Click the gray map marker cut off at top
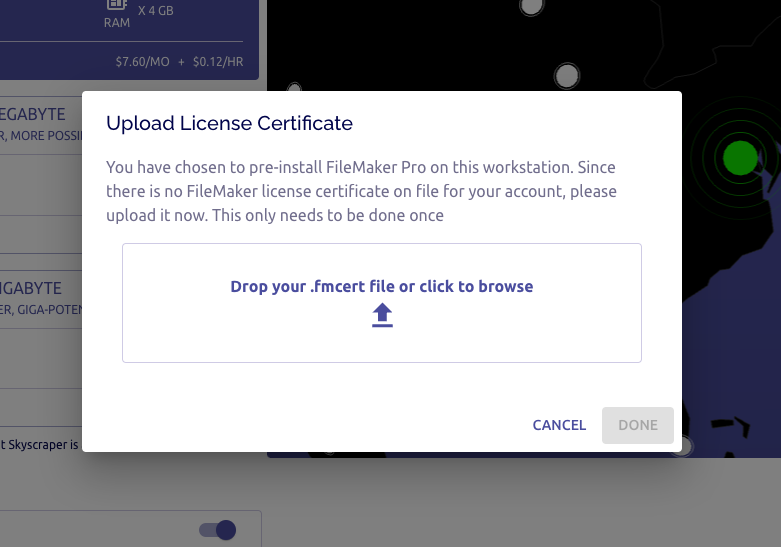This screenshot has width=781, height=547. [x=531, y=6]
